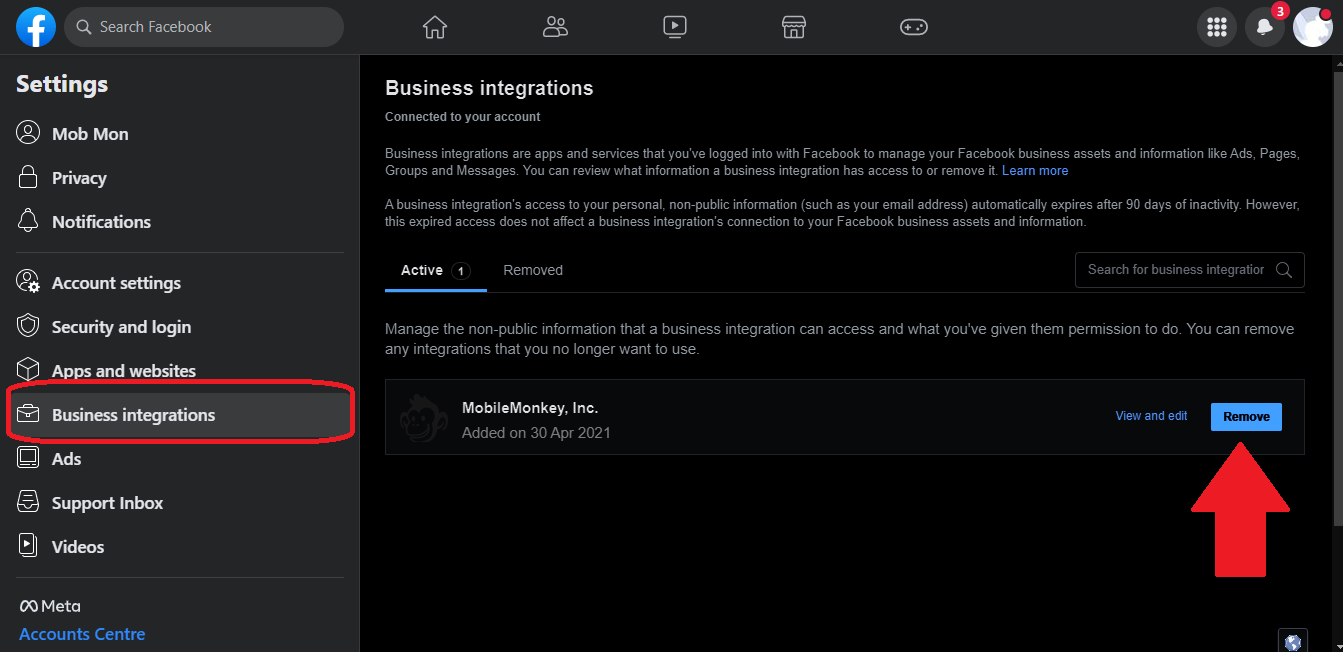
Task: Click the Videos icon in sidebar
Action: (x=28, y=546)
